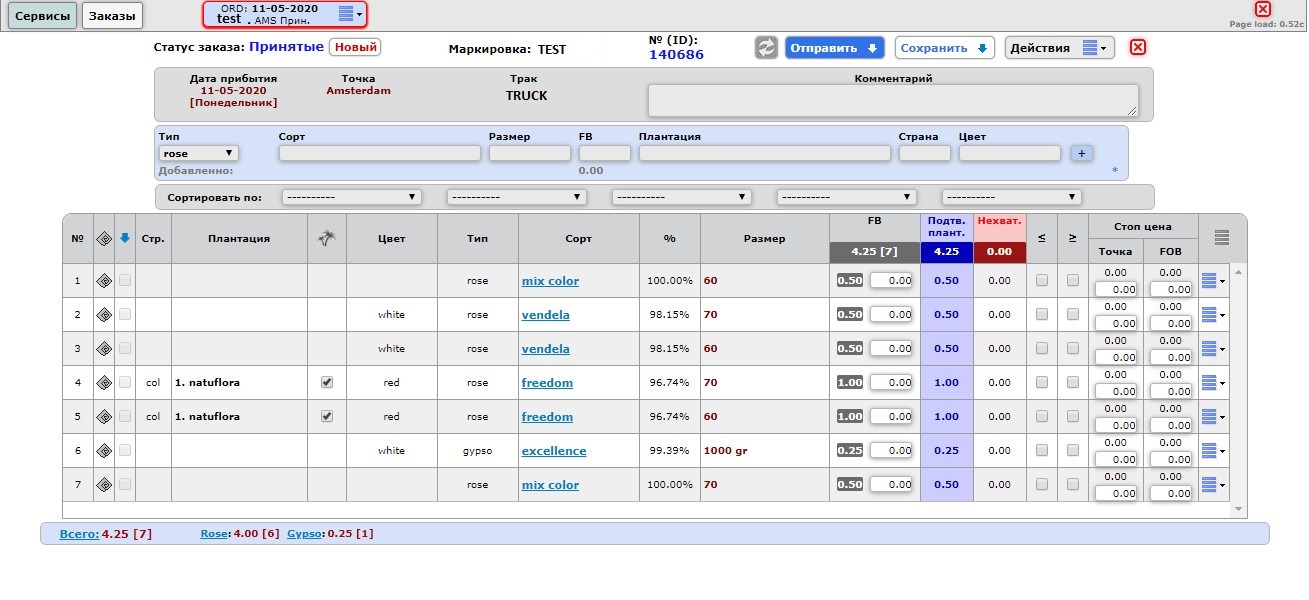
Task: Open the excellence variety link
Action: point(554,451)
